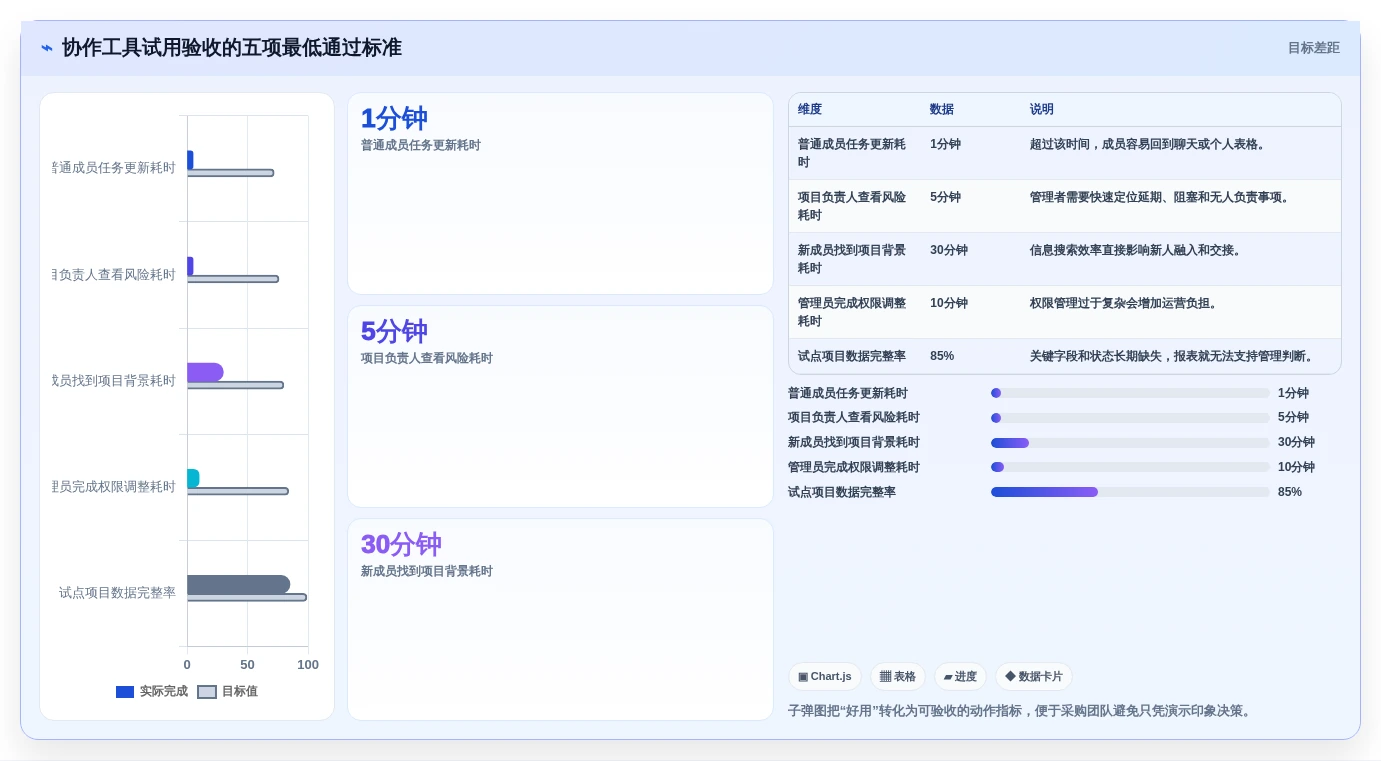This screenshot has width=1381, height=761.
Task: Click 项目负责人查看风险耗时 table row cell
Action: pos(853,206)
